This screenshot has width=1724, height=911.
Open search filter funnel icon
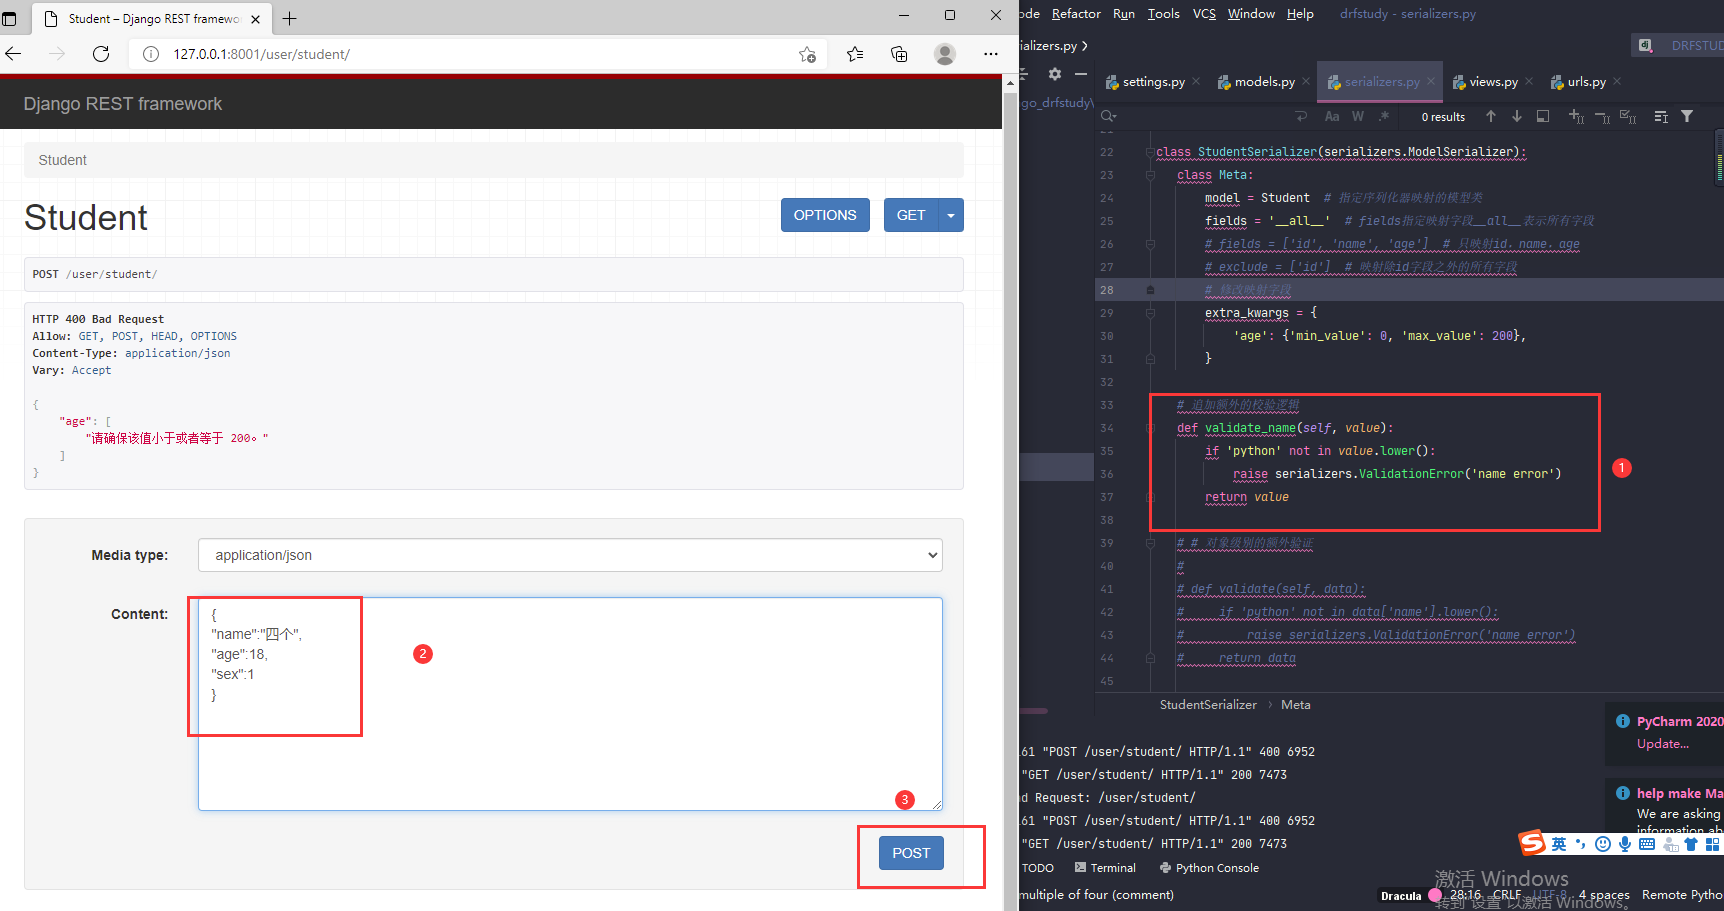(x=1687, y=117)
